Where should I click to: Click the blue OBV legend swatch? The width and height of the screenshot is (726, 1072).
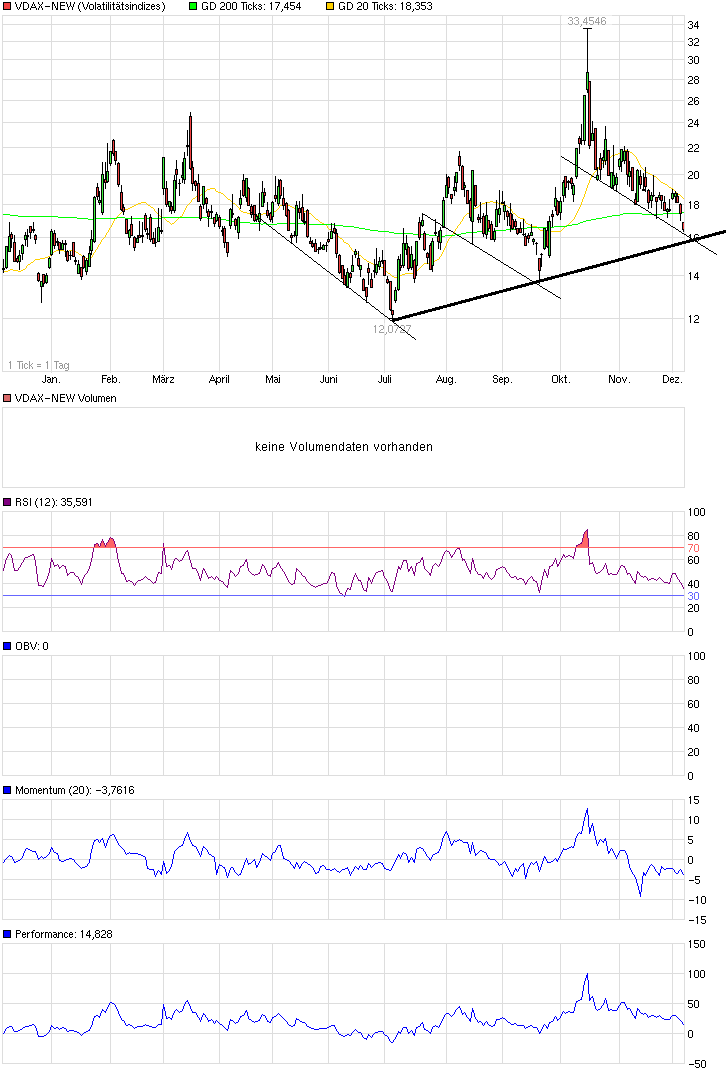click(x=7, y=646)
